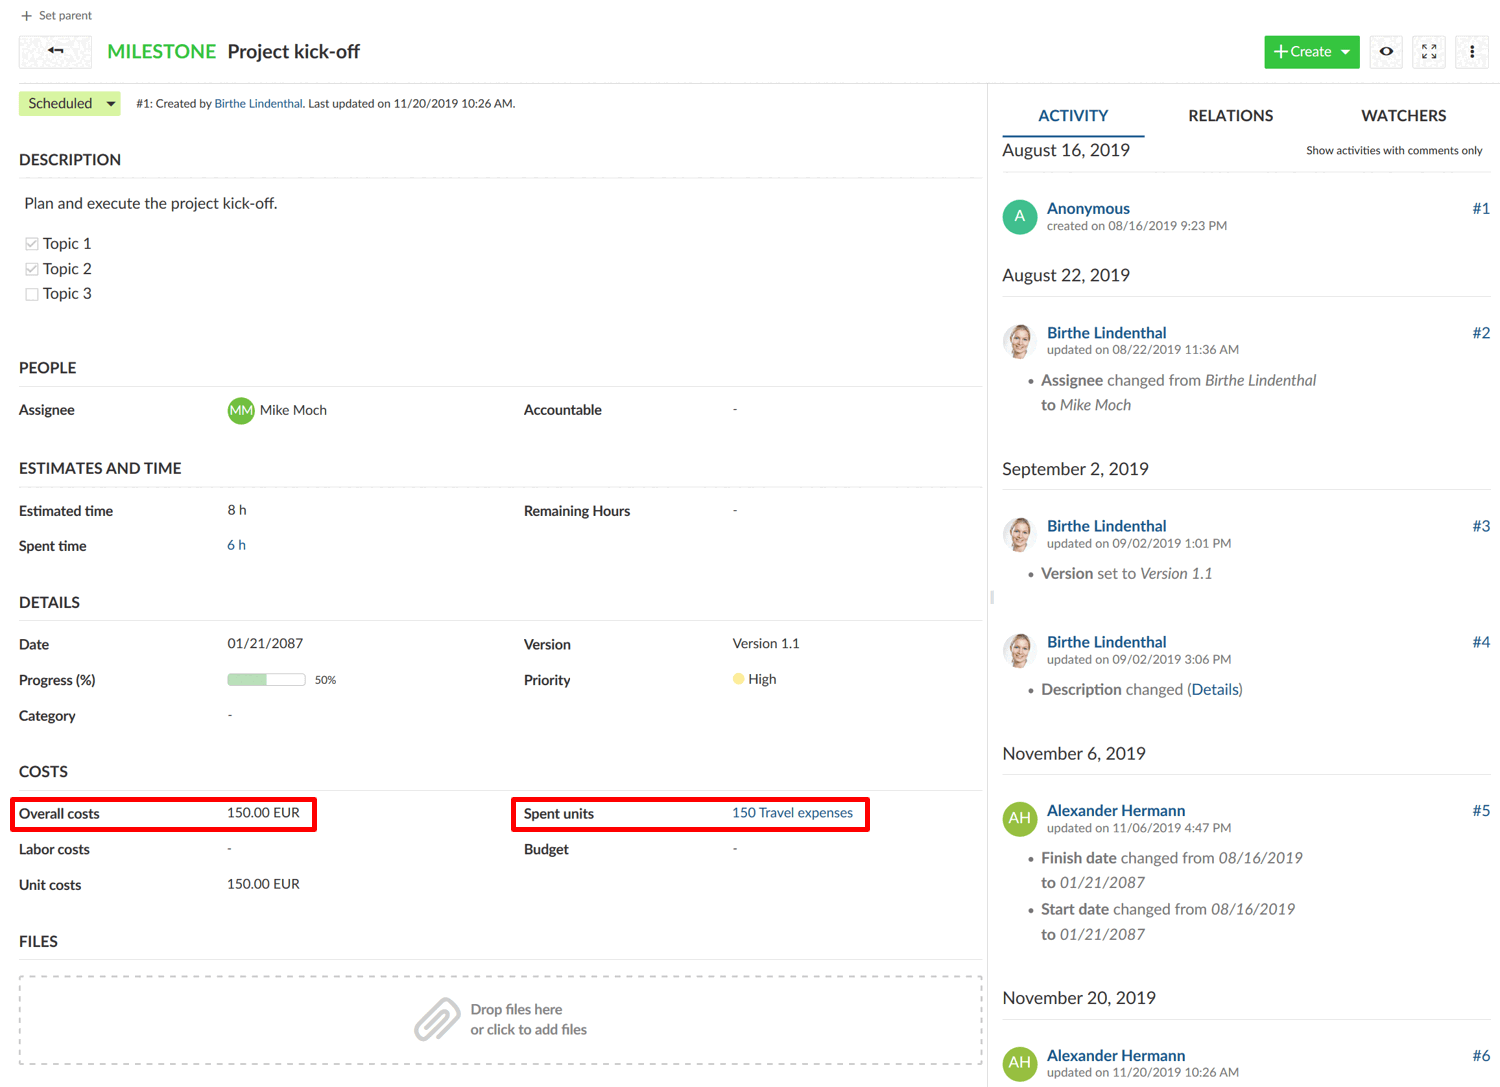The height and width of the screenshot is (1087, 1500).
Task: Open the Scheduled status dropdown
Action: [69, 103]
